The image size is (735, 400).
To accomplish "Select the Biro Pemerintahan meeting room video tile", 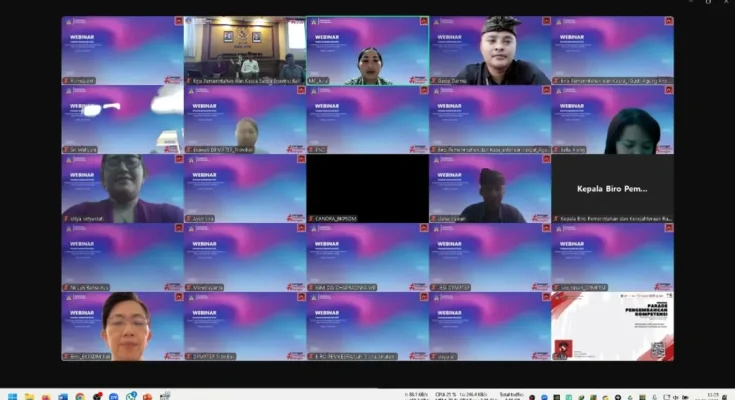I will point(244,50).
